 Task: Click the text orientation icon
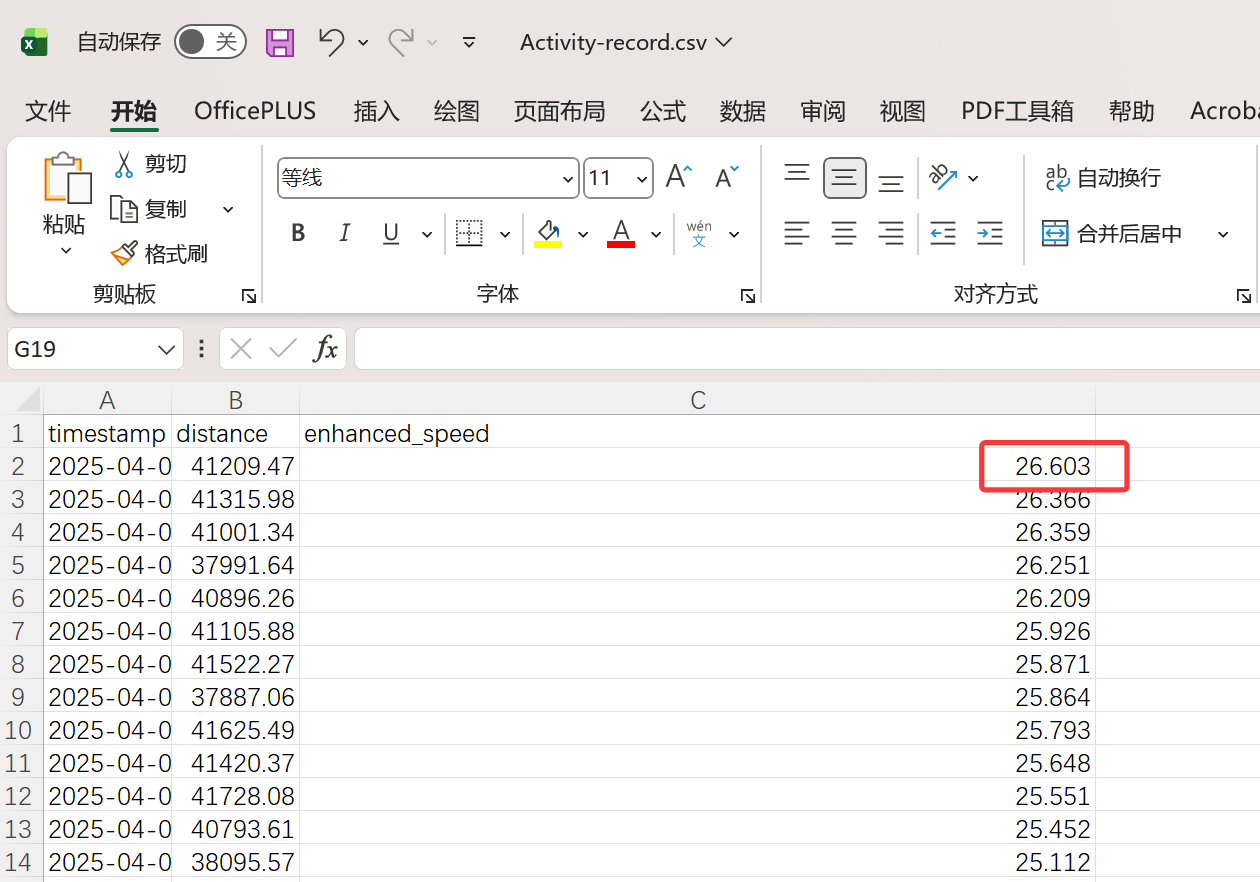[x=944, y=178]
